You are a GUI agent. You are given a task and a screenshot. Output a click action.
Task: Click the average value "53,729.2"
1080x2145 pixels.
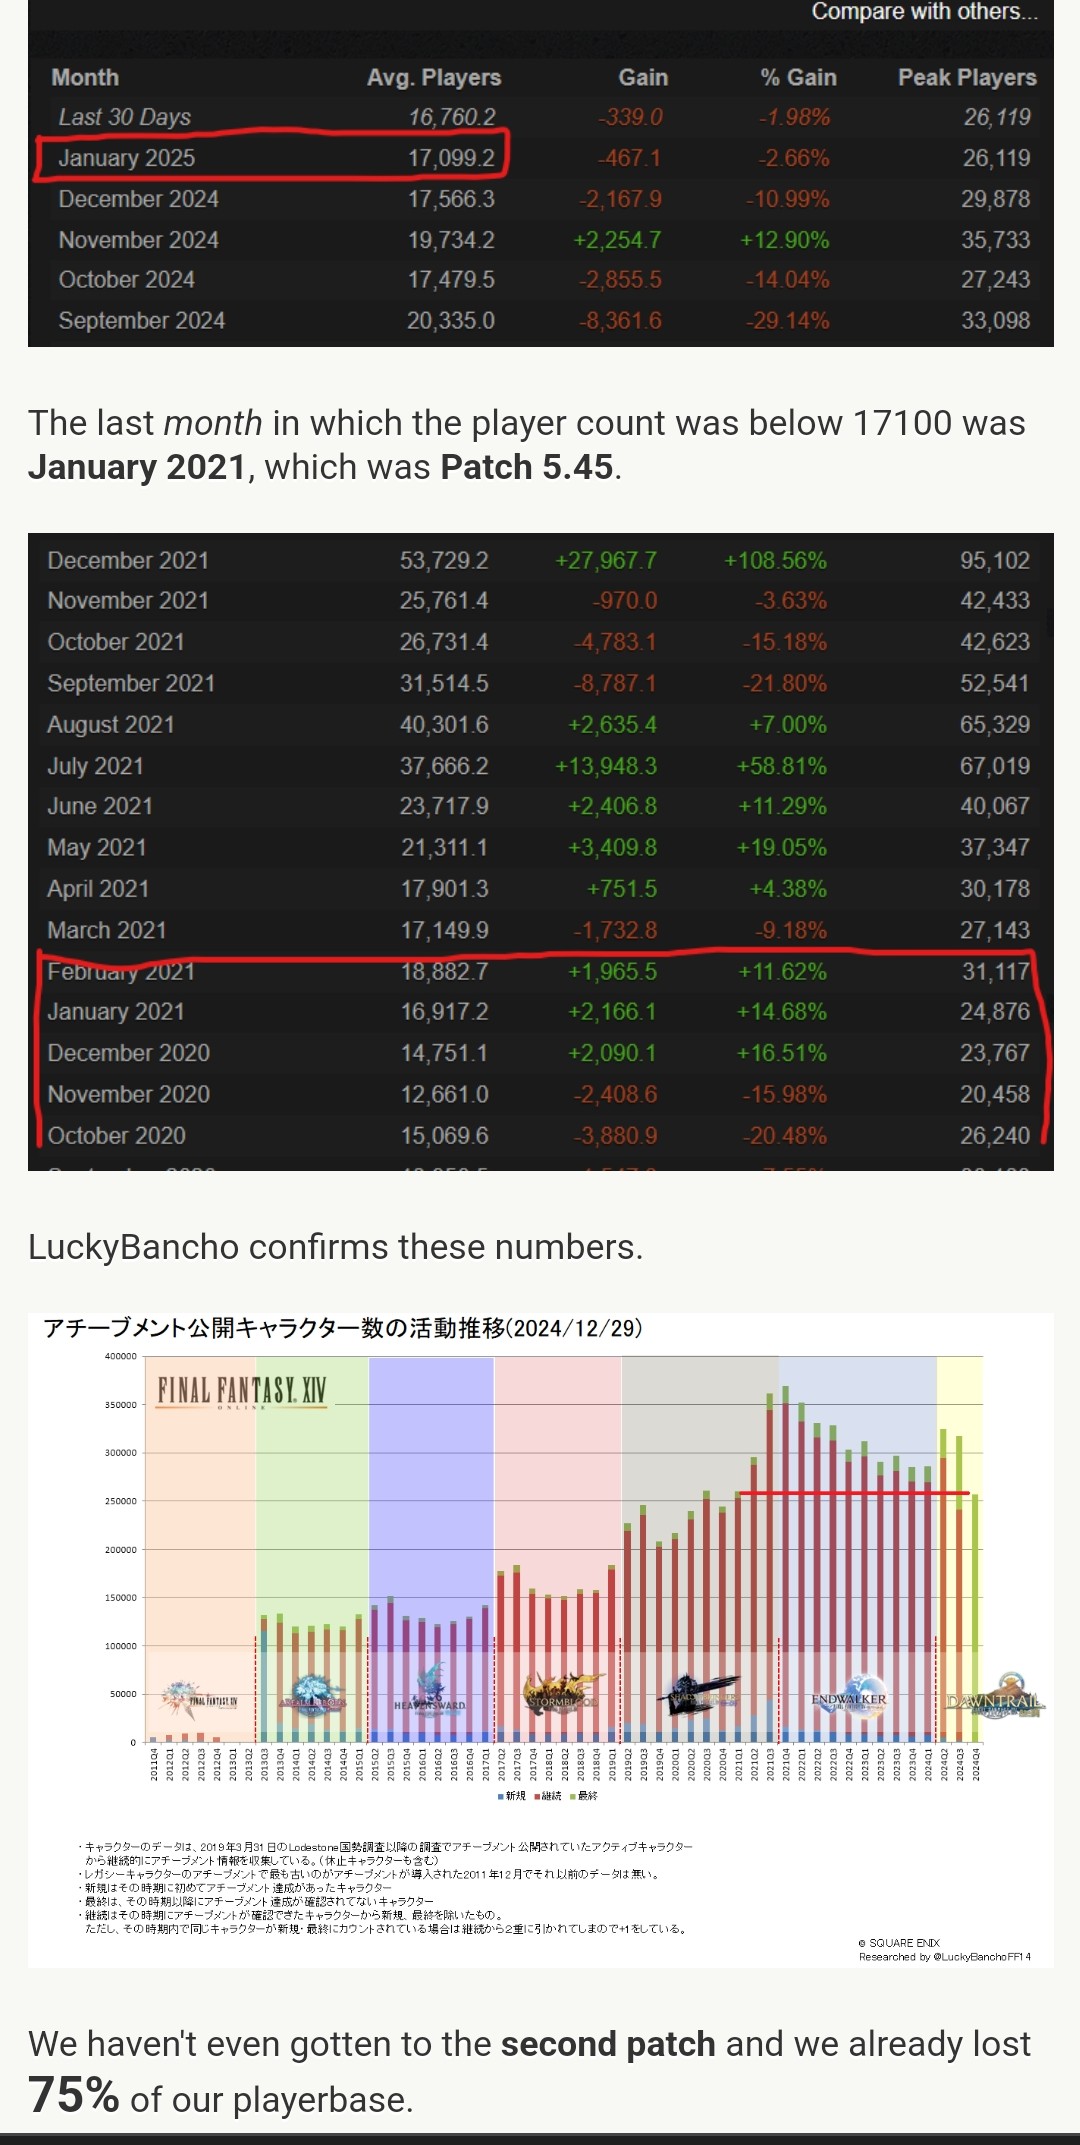pyautogui.click(x=444, y=561)
